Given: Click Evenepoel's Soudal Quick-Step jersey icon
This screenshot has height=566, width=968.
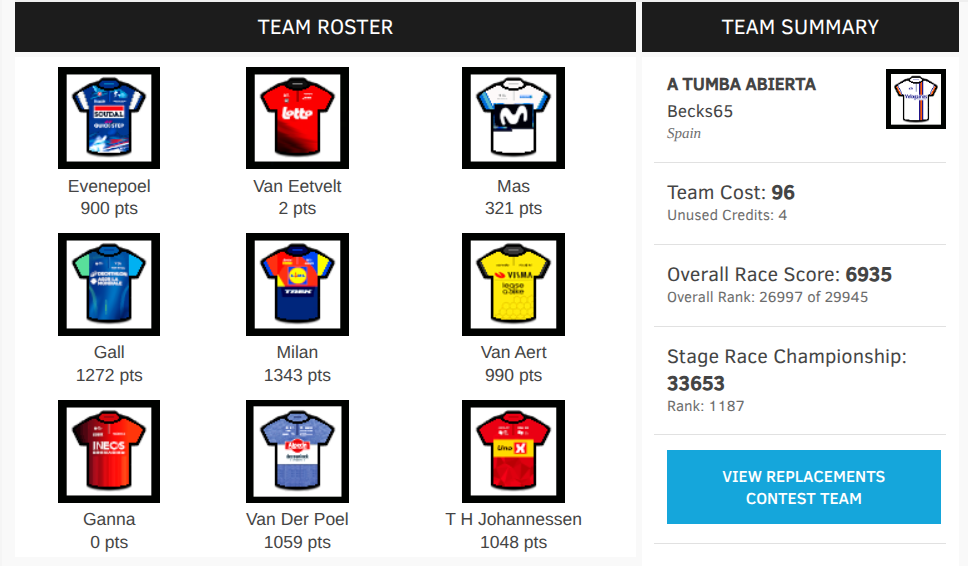Looking at the screenshot, I should tap(109, 118).
